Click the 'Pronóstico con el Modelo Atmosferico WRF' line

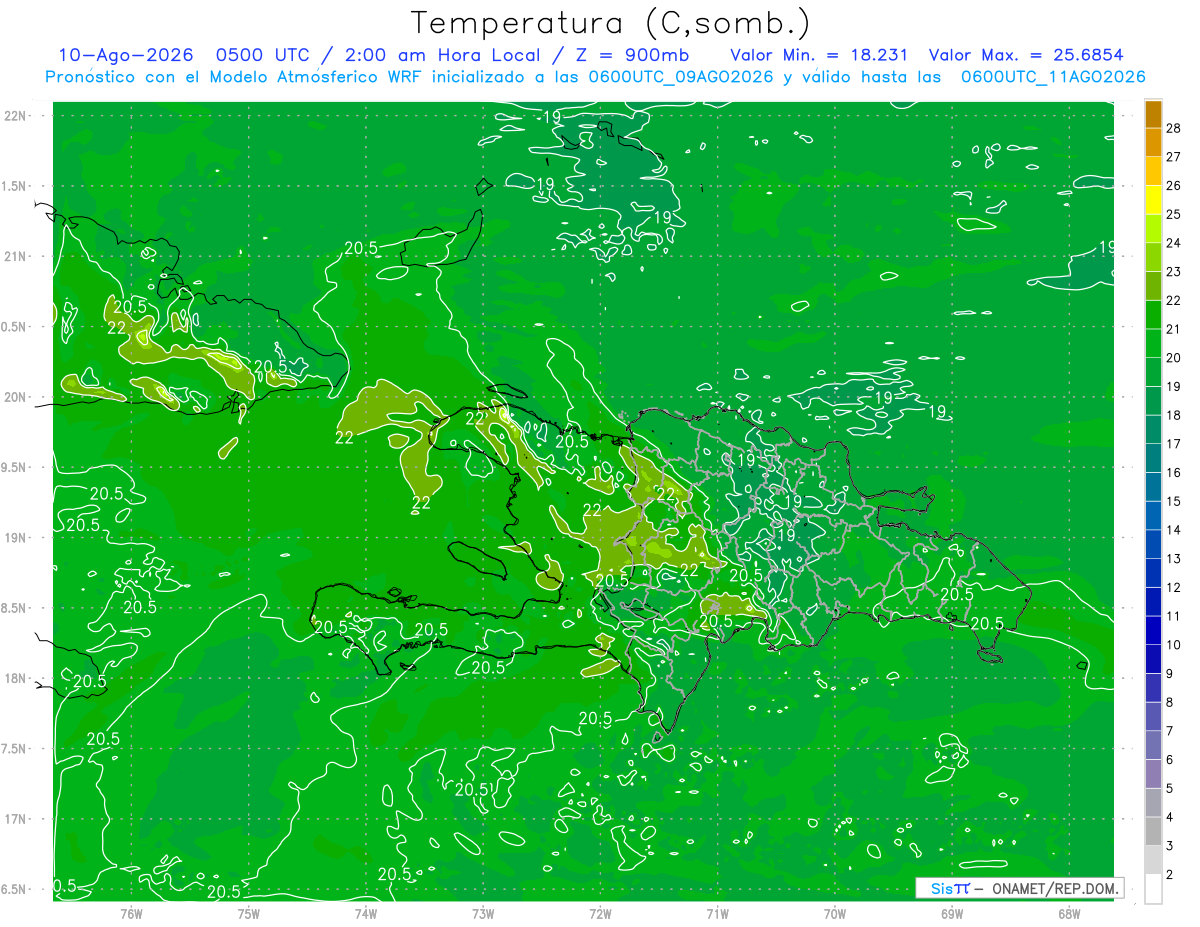coord(236,77)
